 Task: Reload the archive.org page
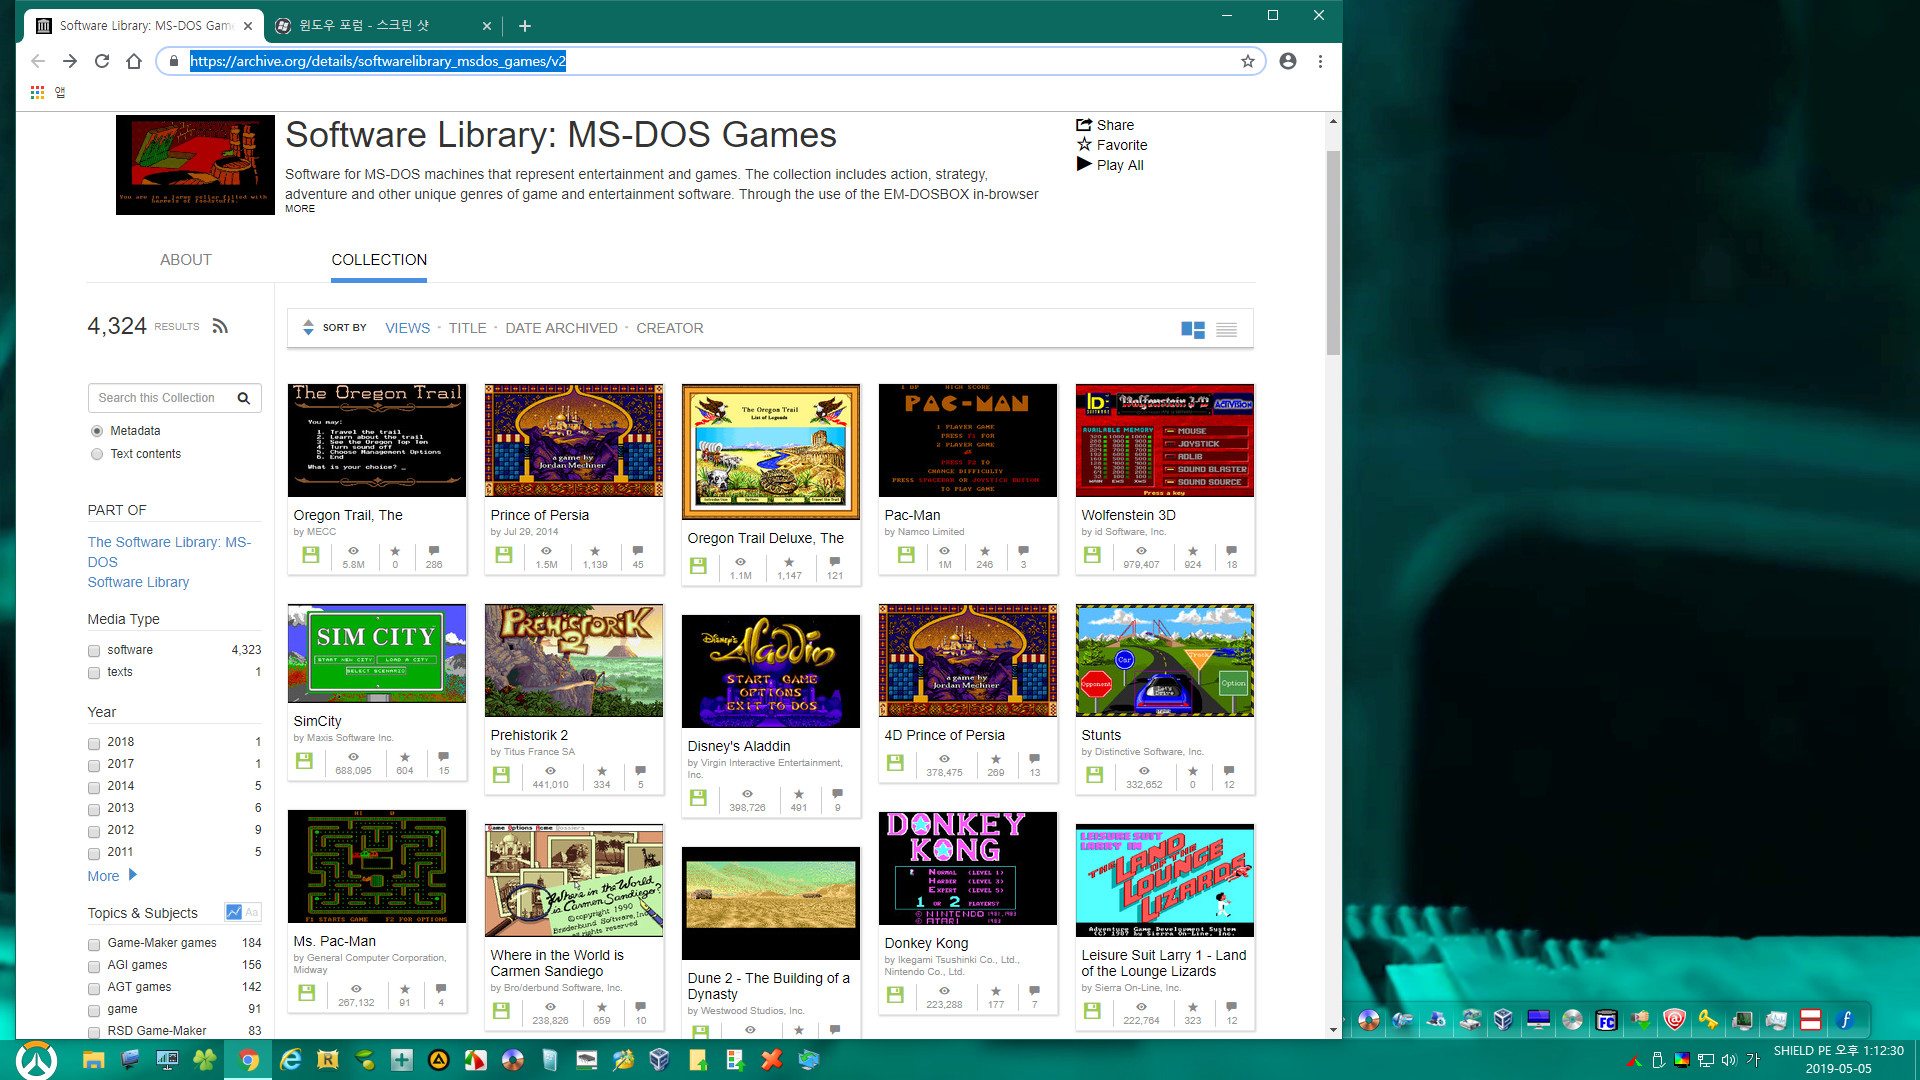pos(102,61)
